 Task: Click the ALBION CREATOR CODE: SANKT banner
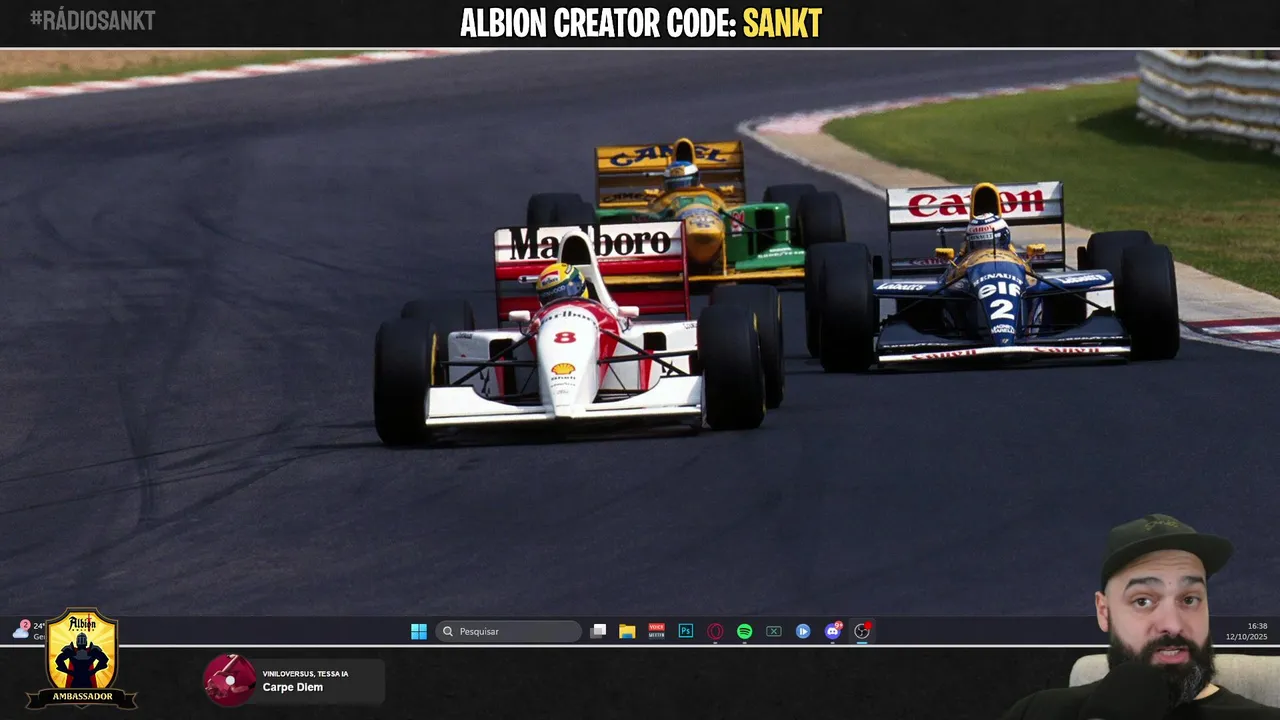click(641, 23)
